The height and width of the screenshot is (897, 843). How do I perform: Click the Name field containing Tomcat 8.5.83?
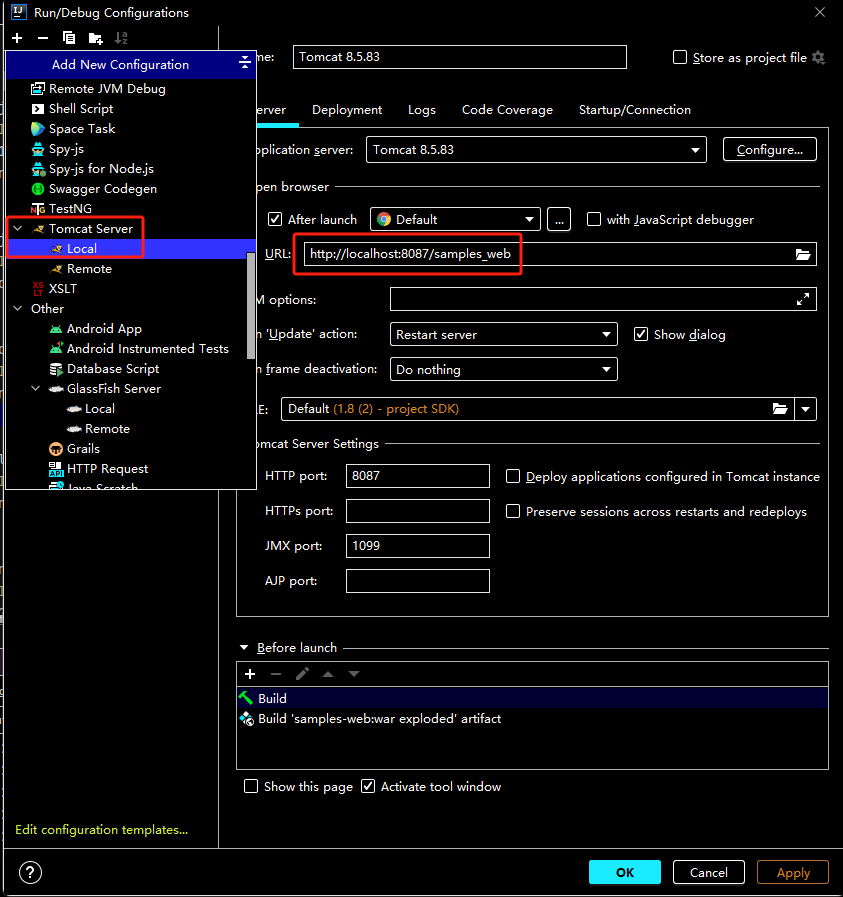pyautogui.click(x=459, y=57)
